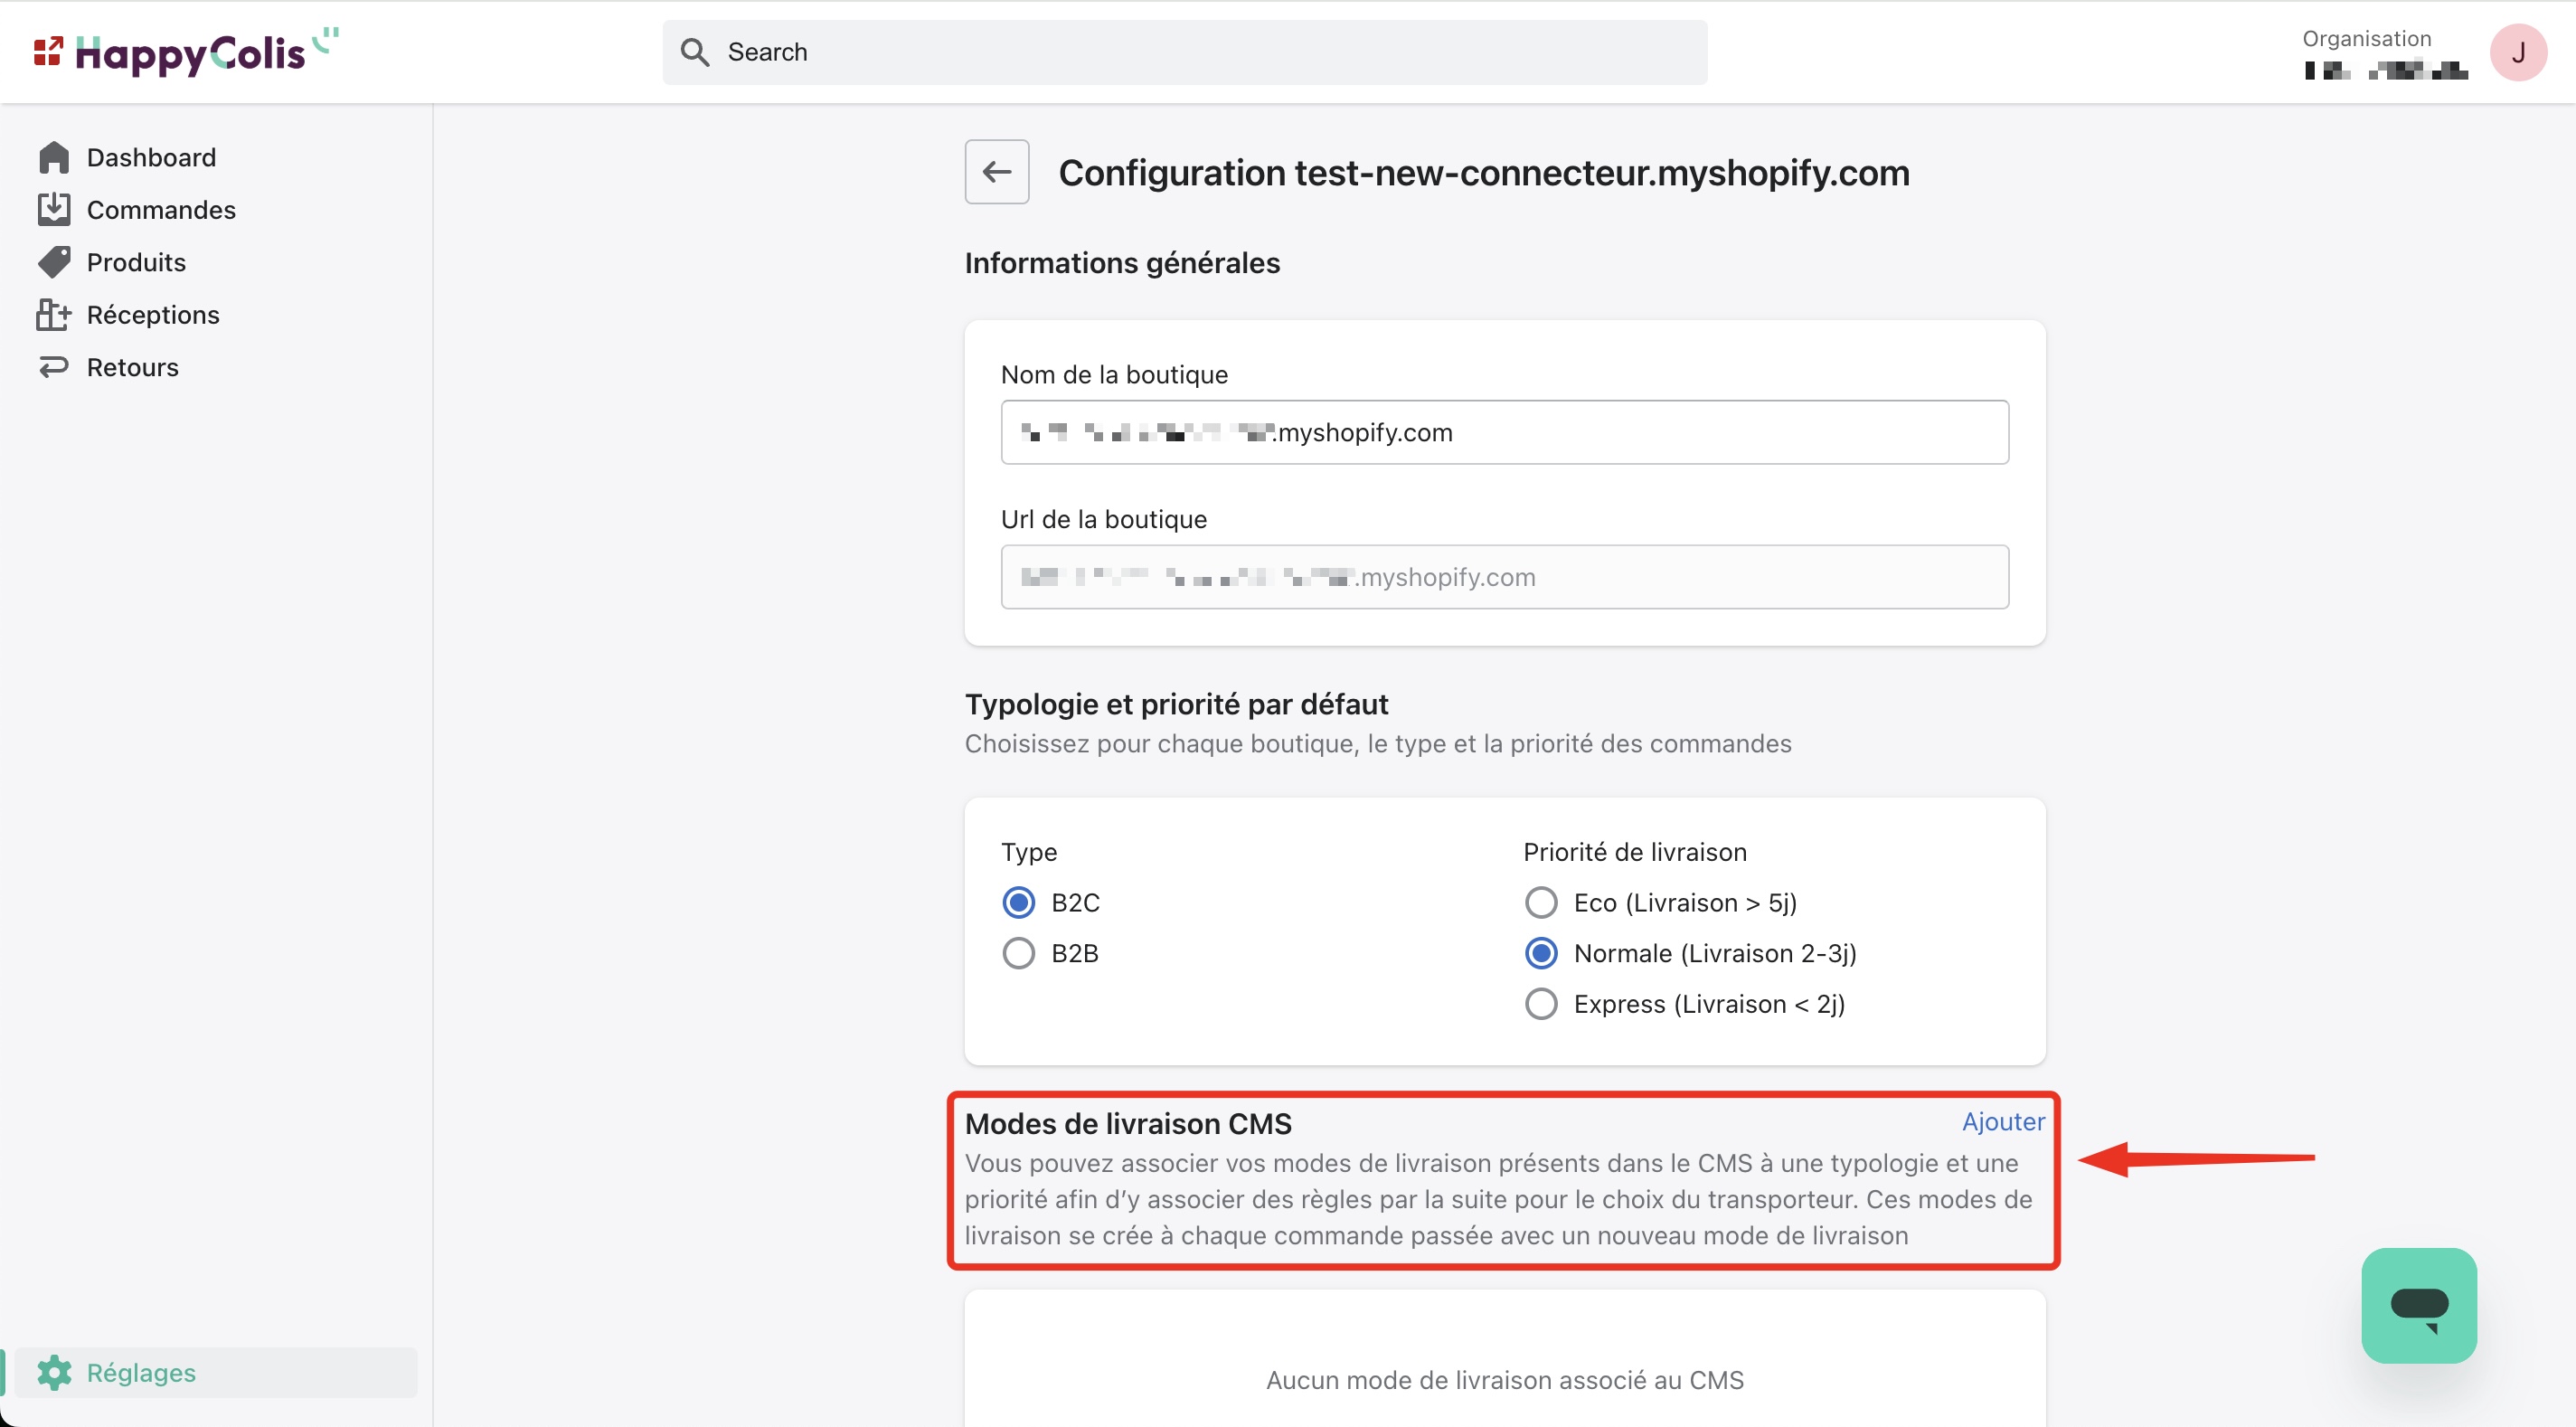Click the Réceptions icon
Screen dimensions: 2576x1427
tap(54, 314)
